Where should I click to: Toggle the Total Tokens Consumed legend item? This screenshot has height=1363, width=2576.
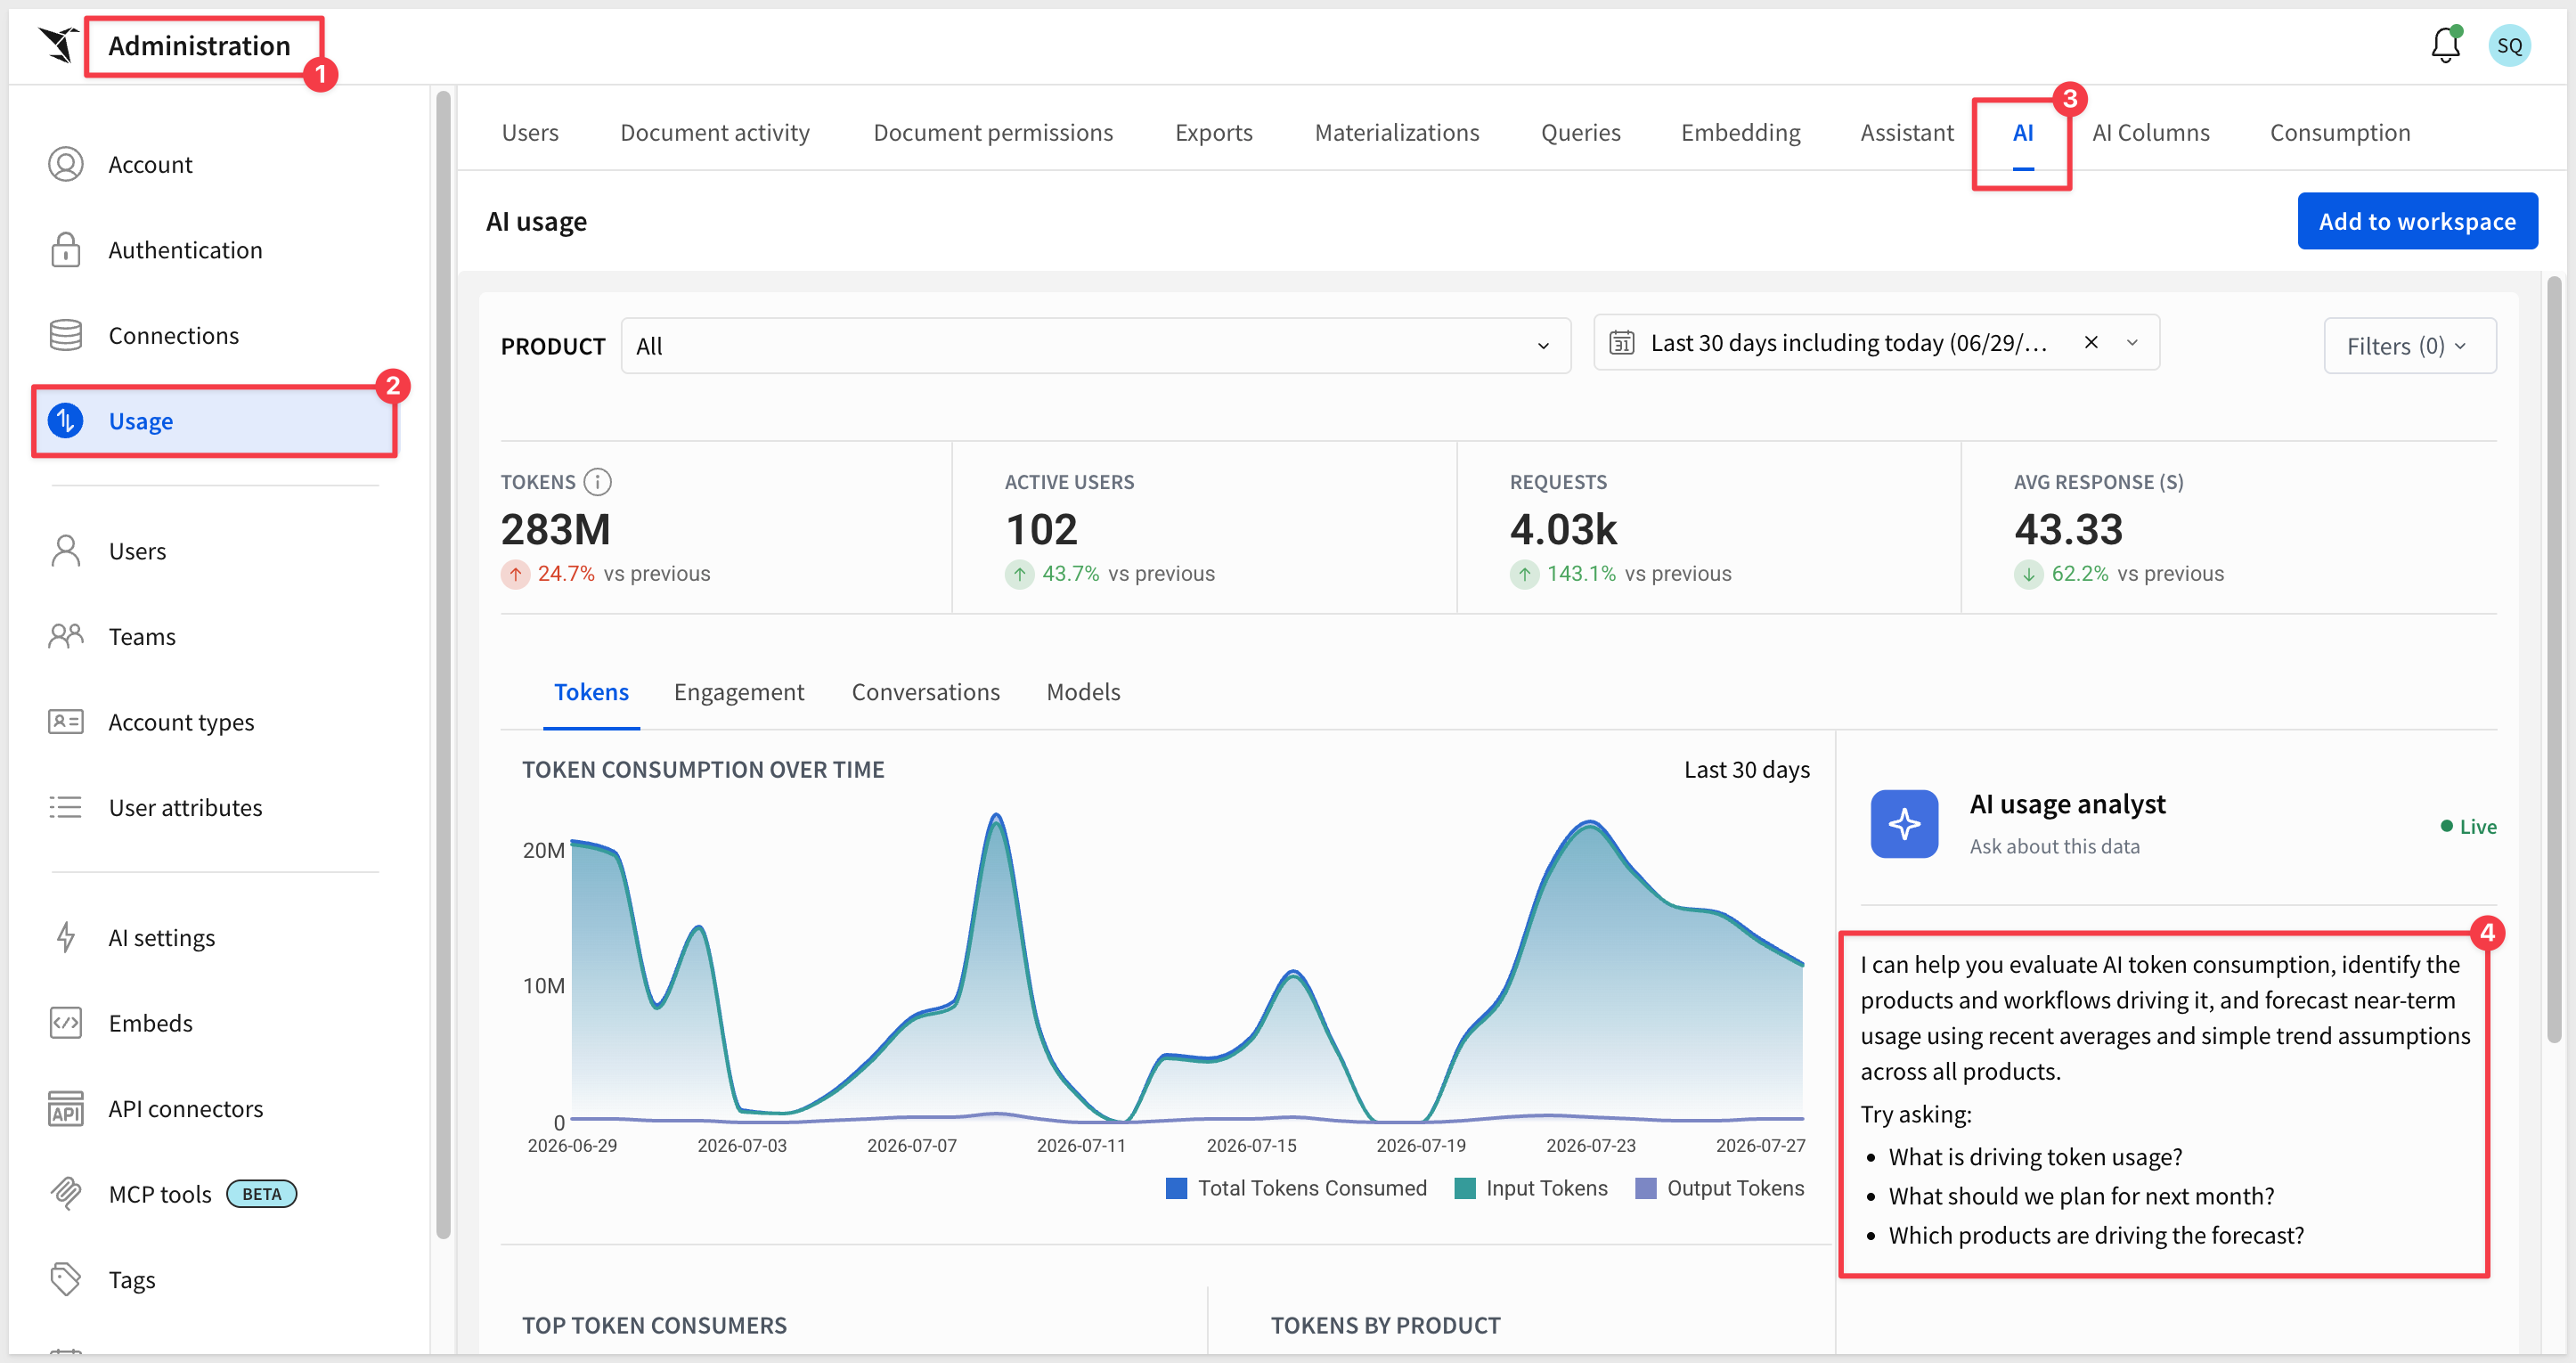[1296, 1188]
